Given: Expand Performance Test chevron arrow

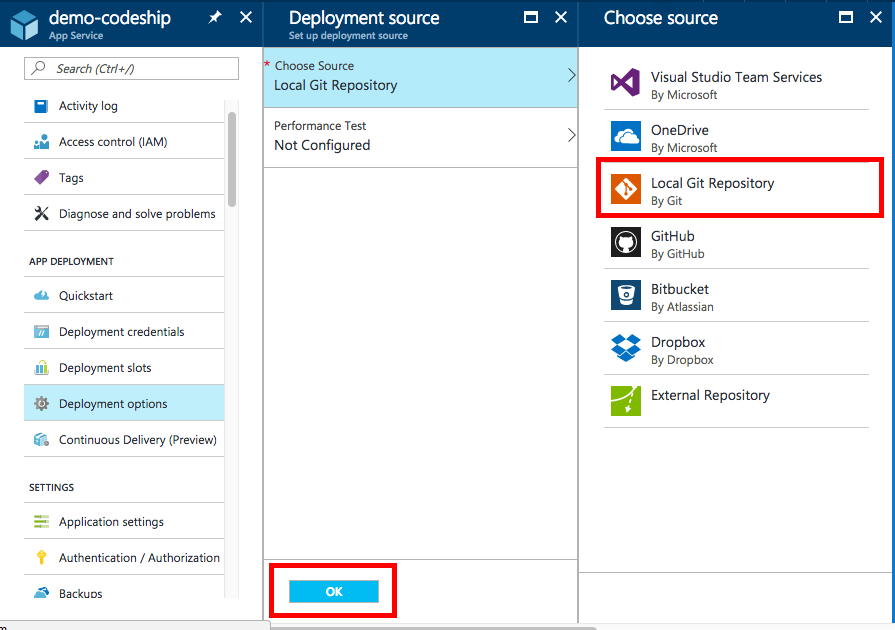Looking at the screenshot, I should [571, 135].
